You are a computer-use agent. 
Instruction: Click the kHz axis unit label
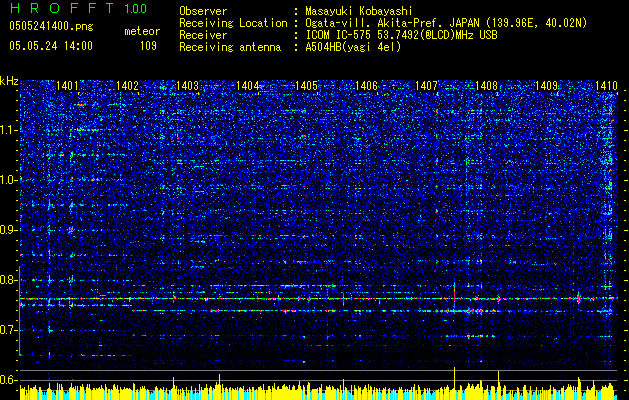pos(9,81)
